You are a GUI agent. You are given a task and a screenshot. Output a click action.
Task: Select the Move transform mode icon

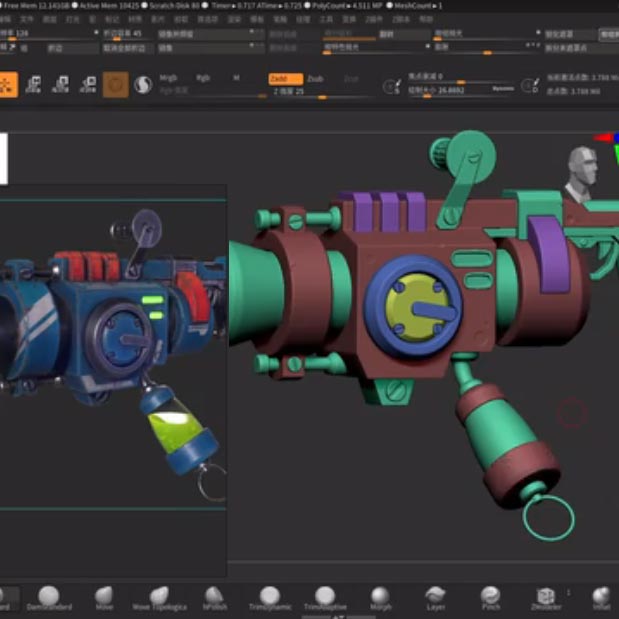tap(33, 84)
